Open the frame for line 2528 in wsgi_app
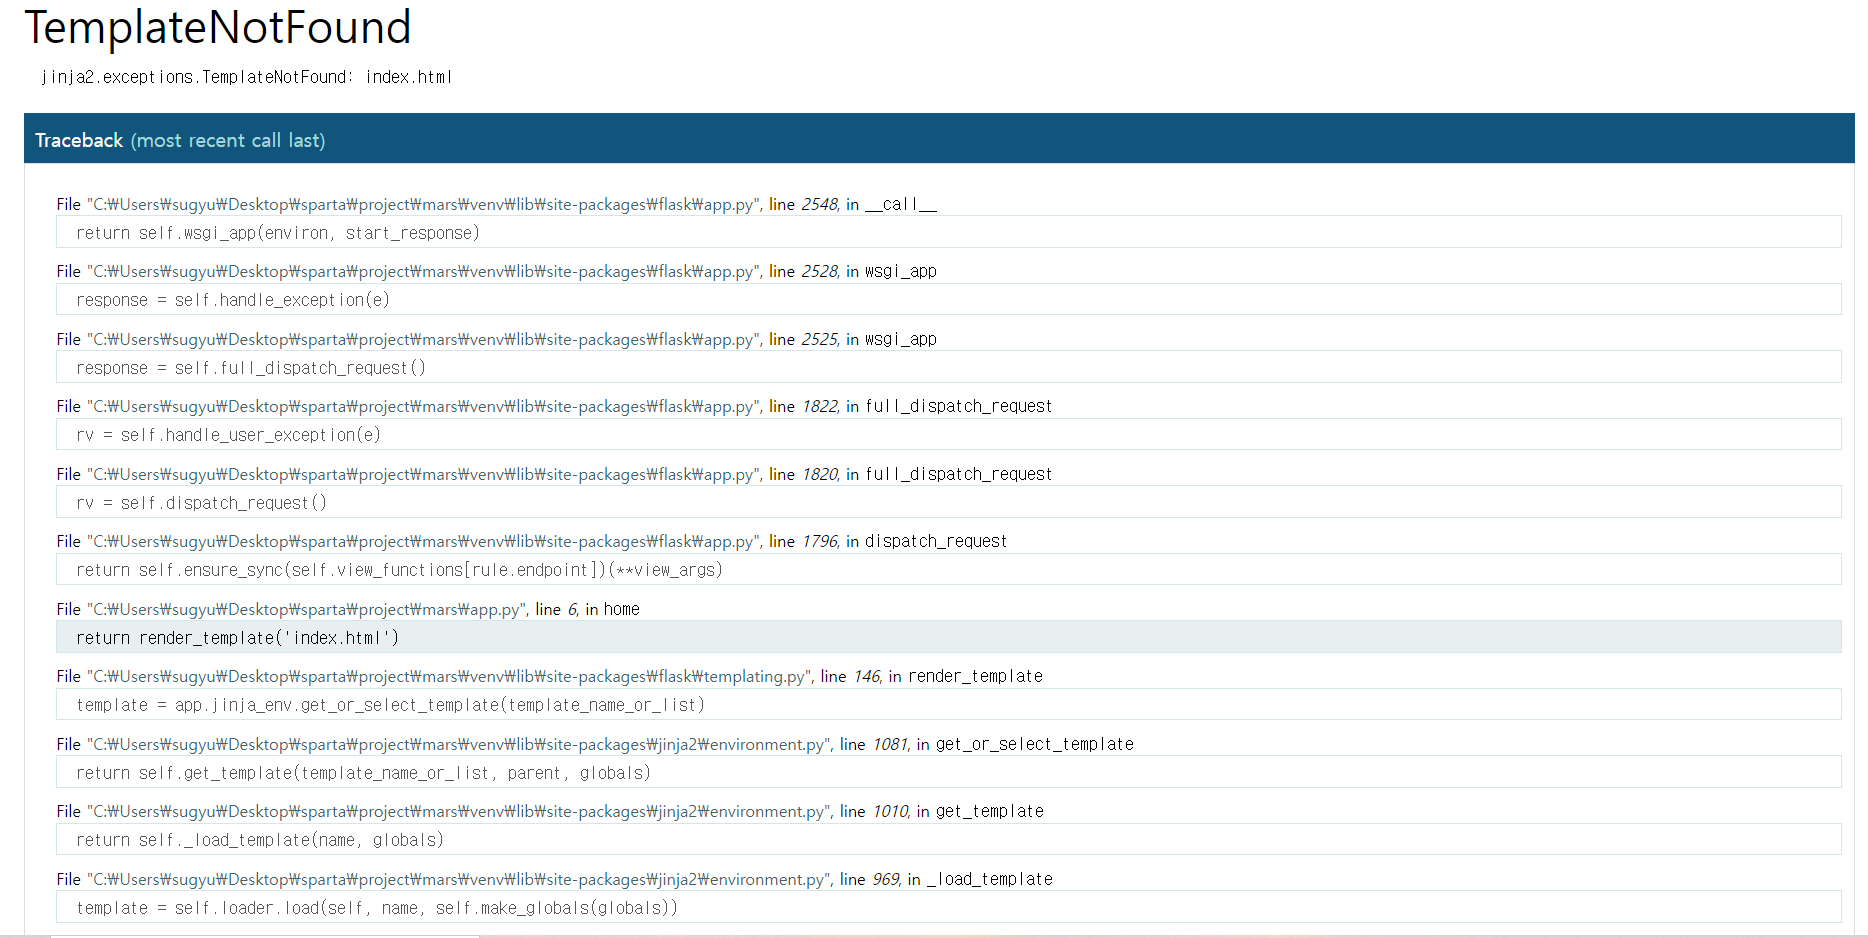1868x938 pixels. point(497,271)
